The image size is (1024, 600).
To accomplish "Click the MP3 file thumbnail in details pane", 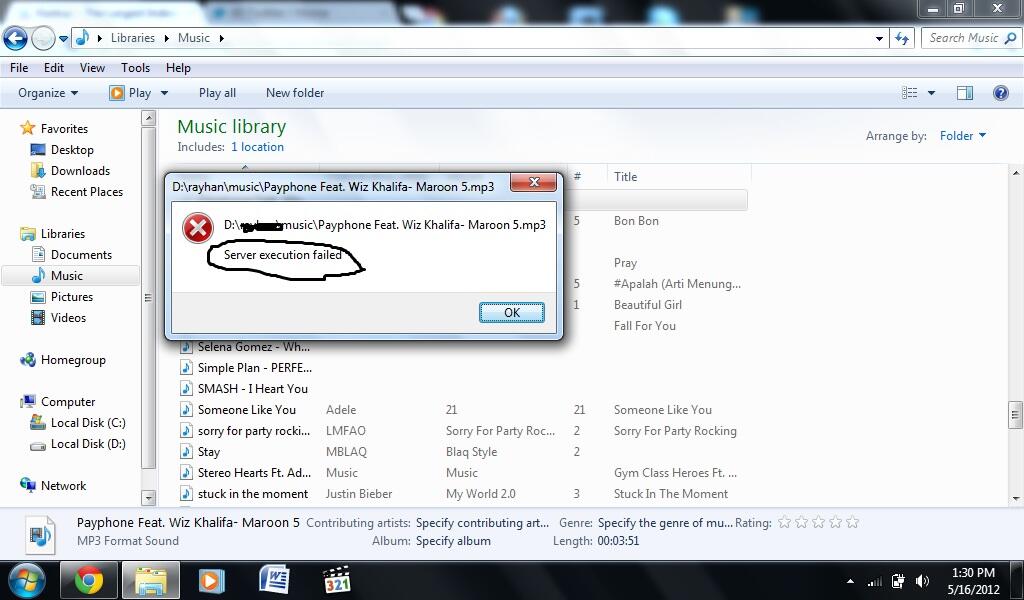I will point(39,535).
